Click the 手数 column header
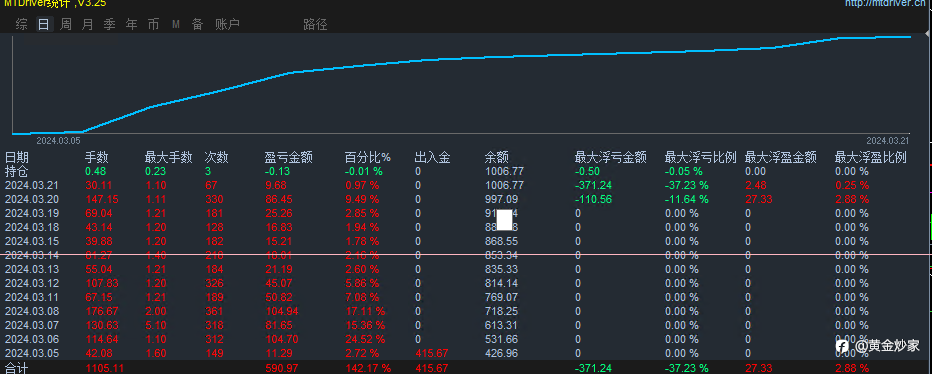The height and width of the screenshot is (374, 932). pyautogui.click(x=97, y=158)
